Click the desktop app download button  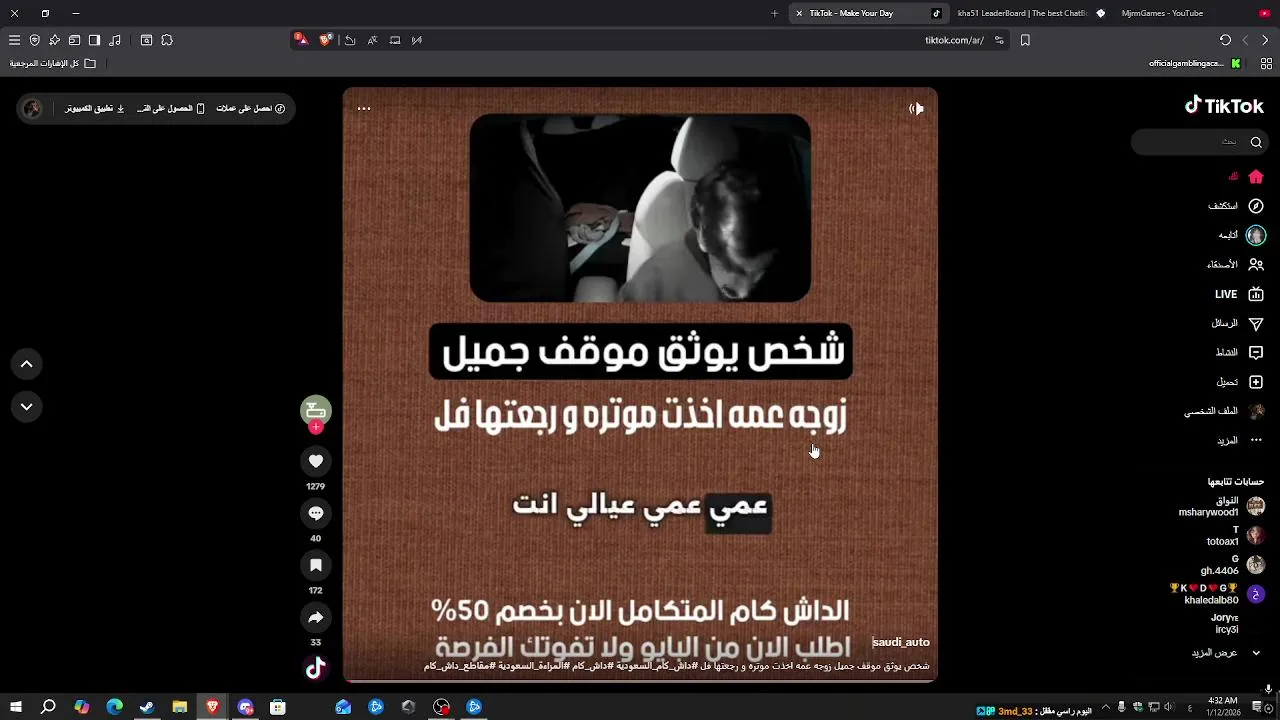(x=95, y=109)
